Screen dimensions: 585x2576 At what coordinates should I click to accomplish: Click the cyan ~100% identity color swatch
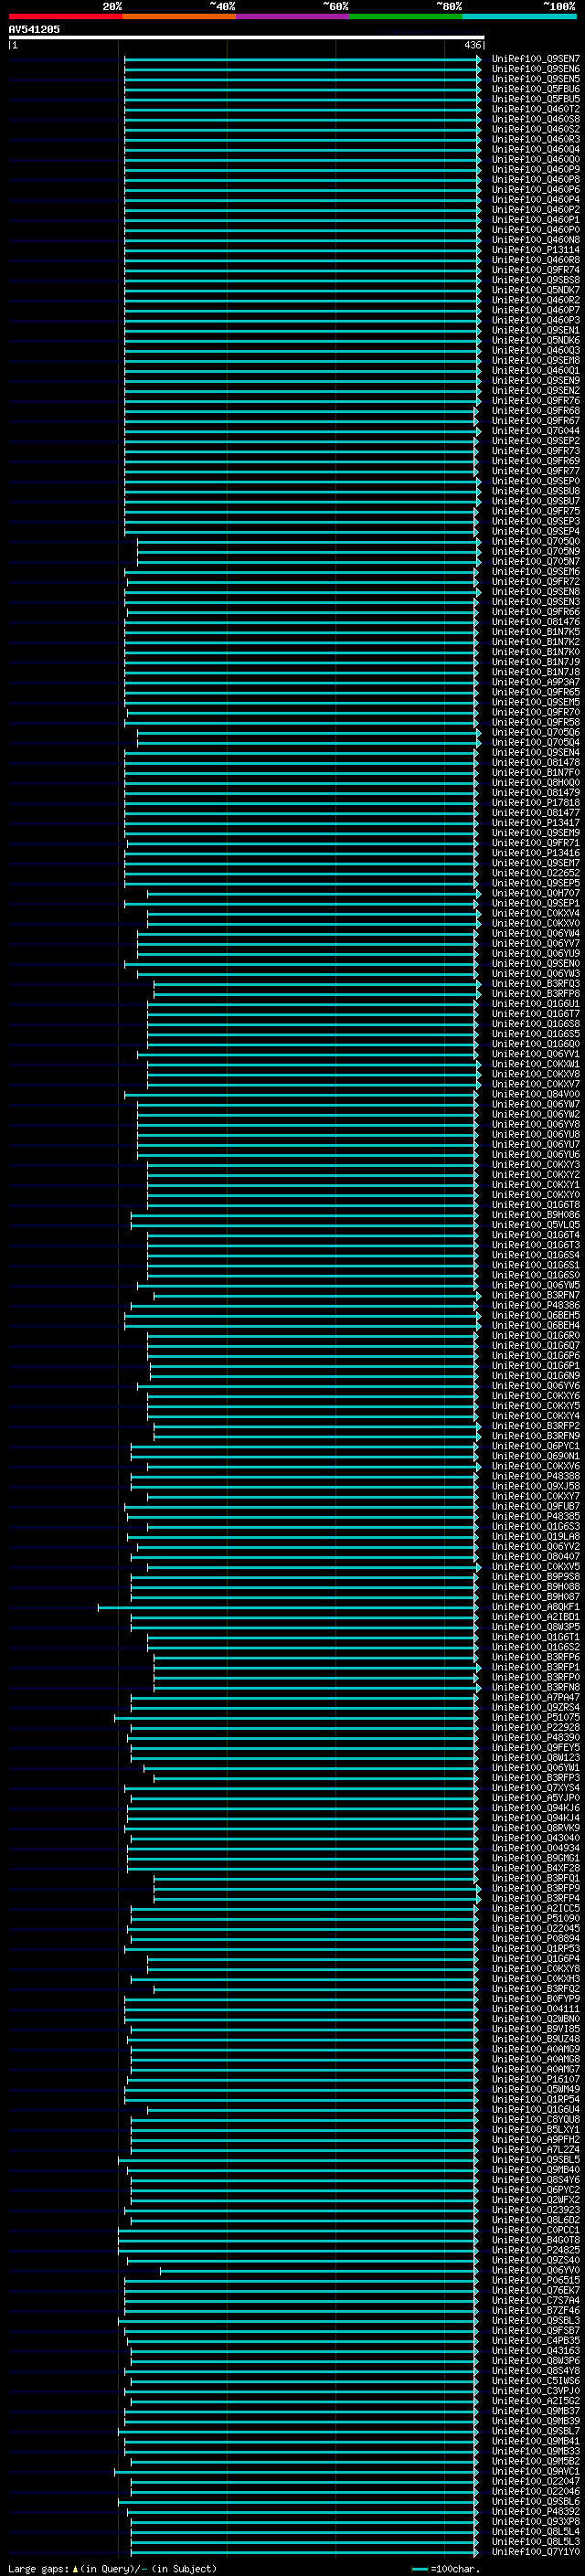click(x=519, y=17)
